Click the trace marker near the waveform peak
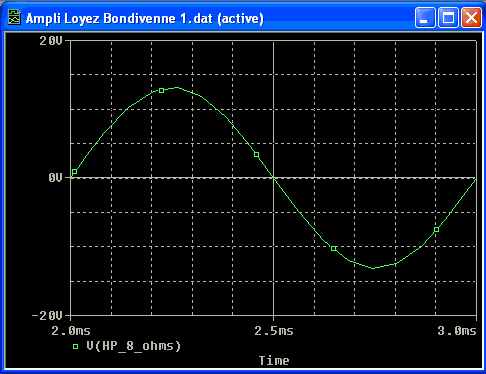486x374 pixels. (162, 90)
